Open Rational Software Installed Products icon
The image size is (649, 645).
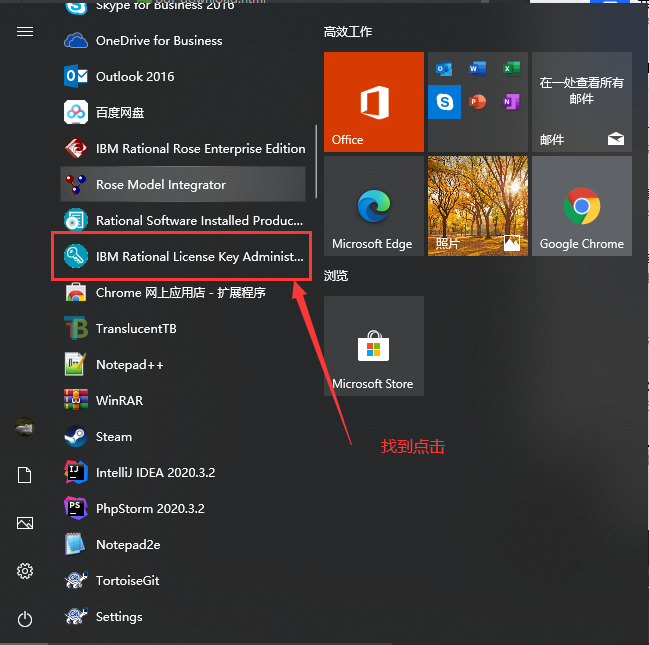[76, 220]
